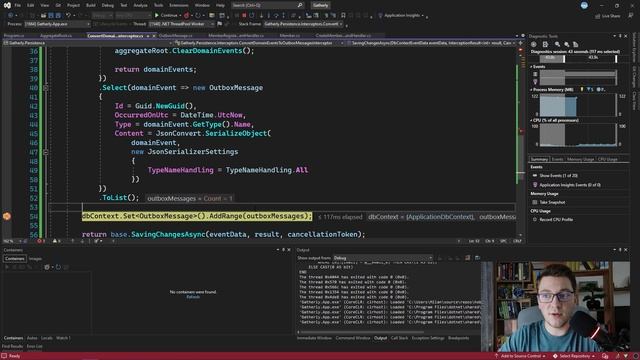Click the red Stop Debugging square

[x=244, y=16]
